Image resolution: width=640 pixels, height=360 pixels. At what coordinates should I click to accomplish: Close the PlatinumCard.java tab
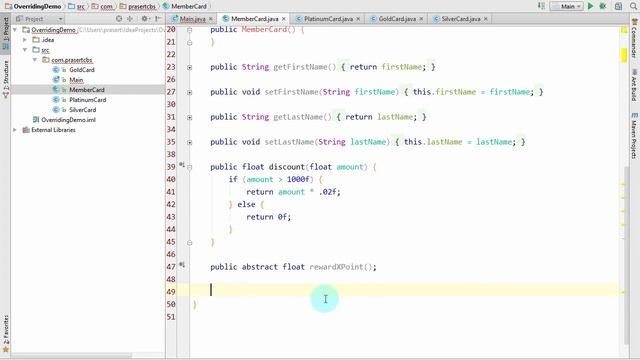pos(358,19)
